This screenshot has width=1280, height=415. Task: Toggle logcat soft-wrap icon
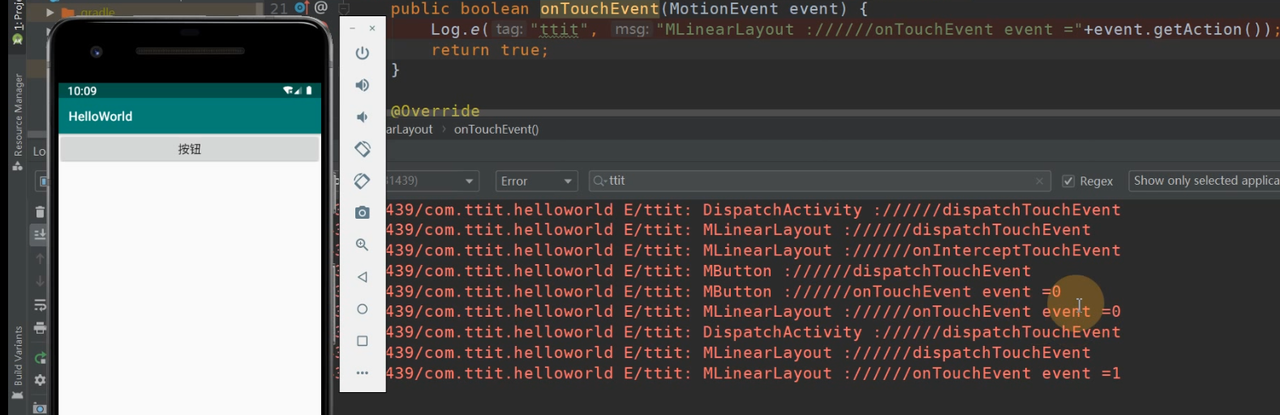(40, 304)
